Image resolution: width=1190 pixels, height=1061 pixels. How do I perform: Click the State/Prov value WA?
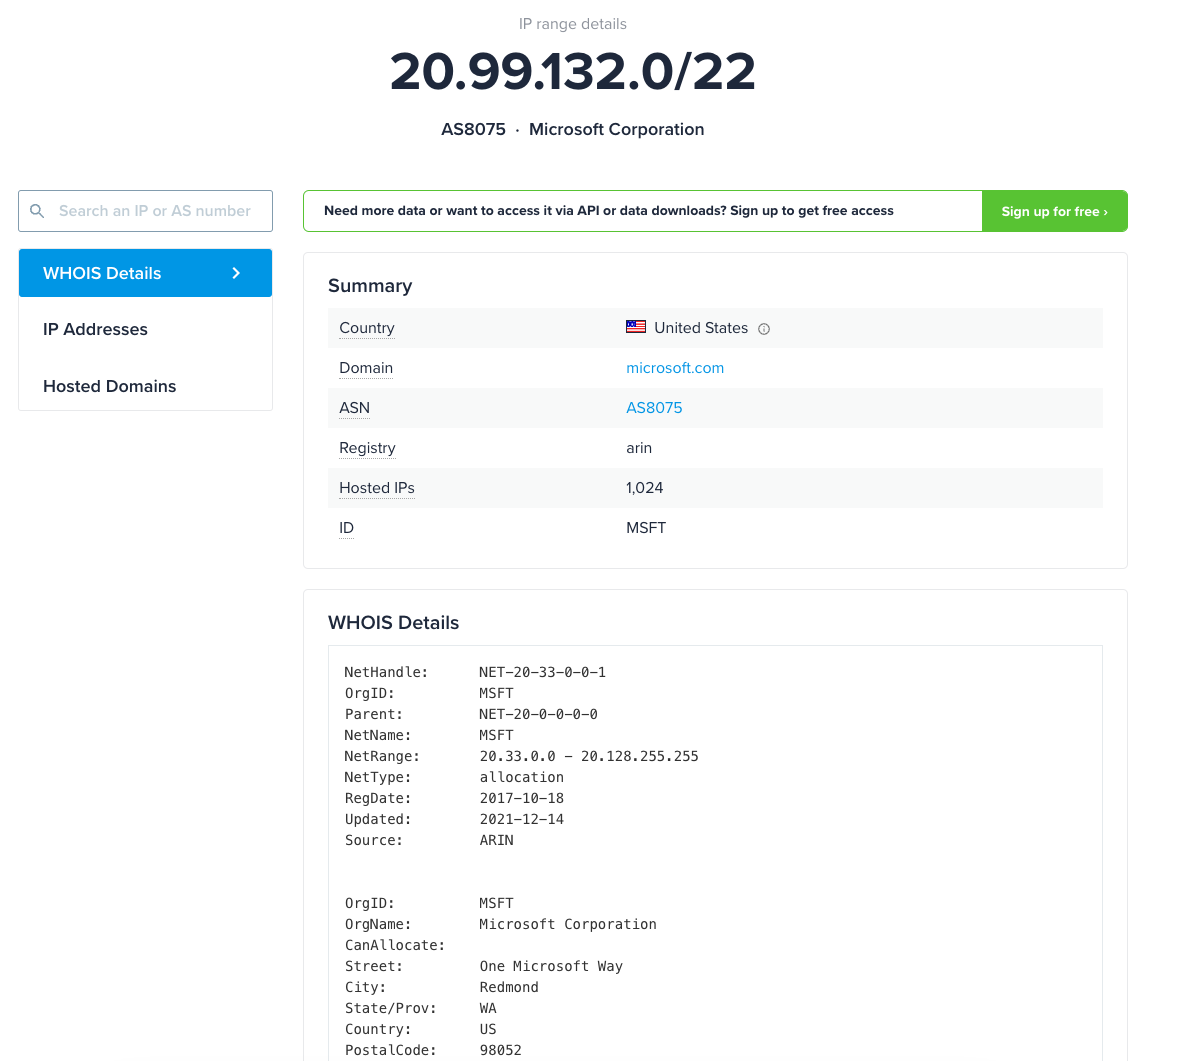pos(488,1009)
